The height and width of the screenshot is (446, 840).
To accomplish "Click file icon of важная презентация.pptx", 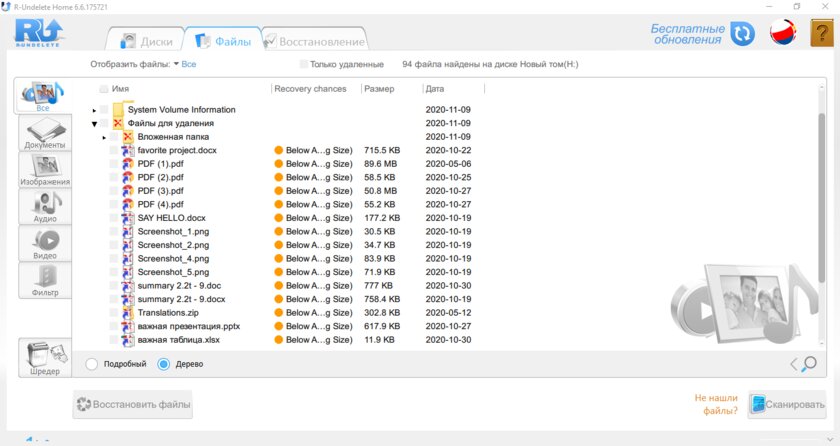I will click(x=128, y=326).
